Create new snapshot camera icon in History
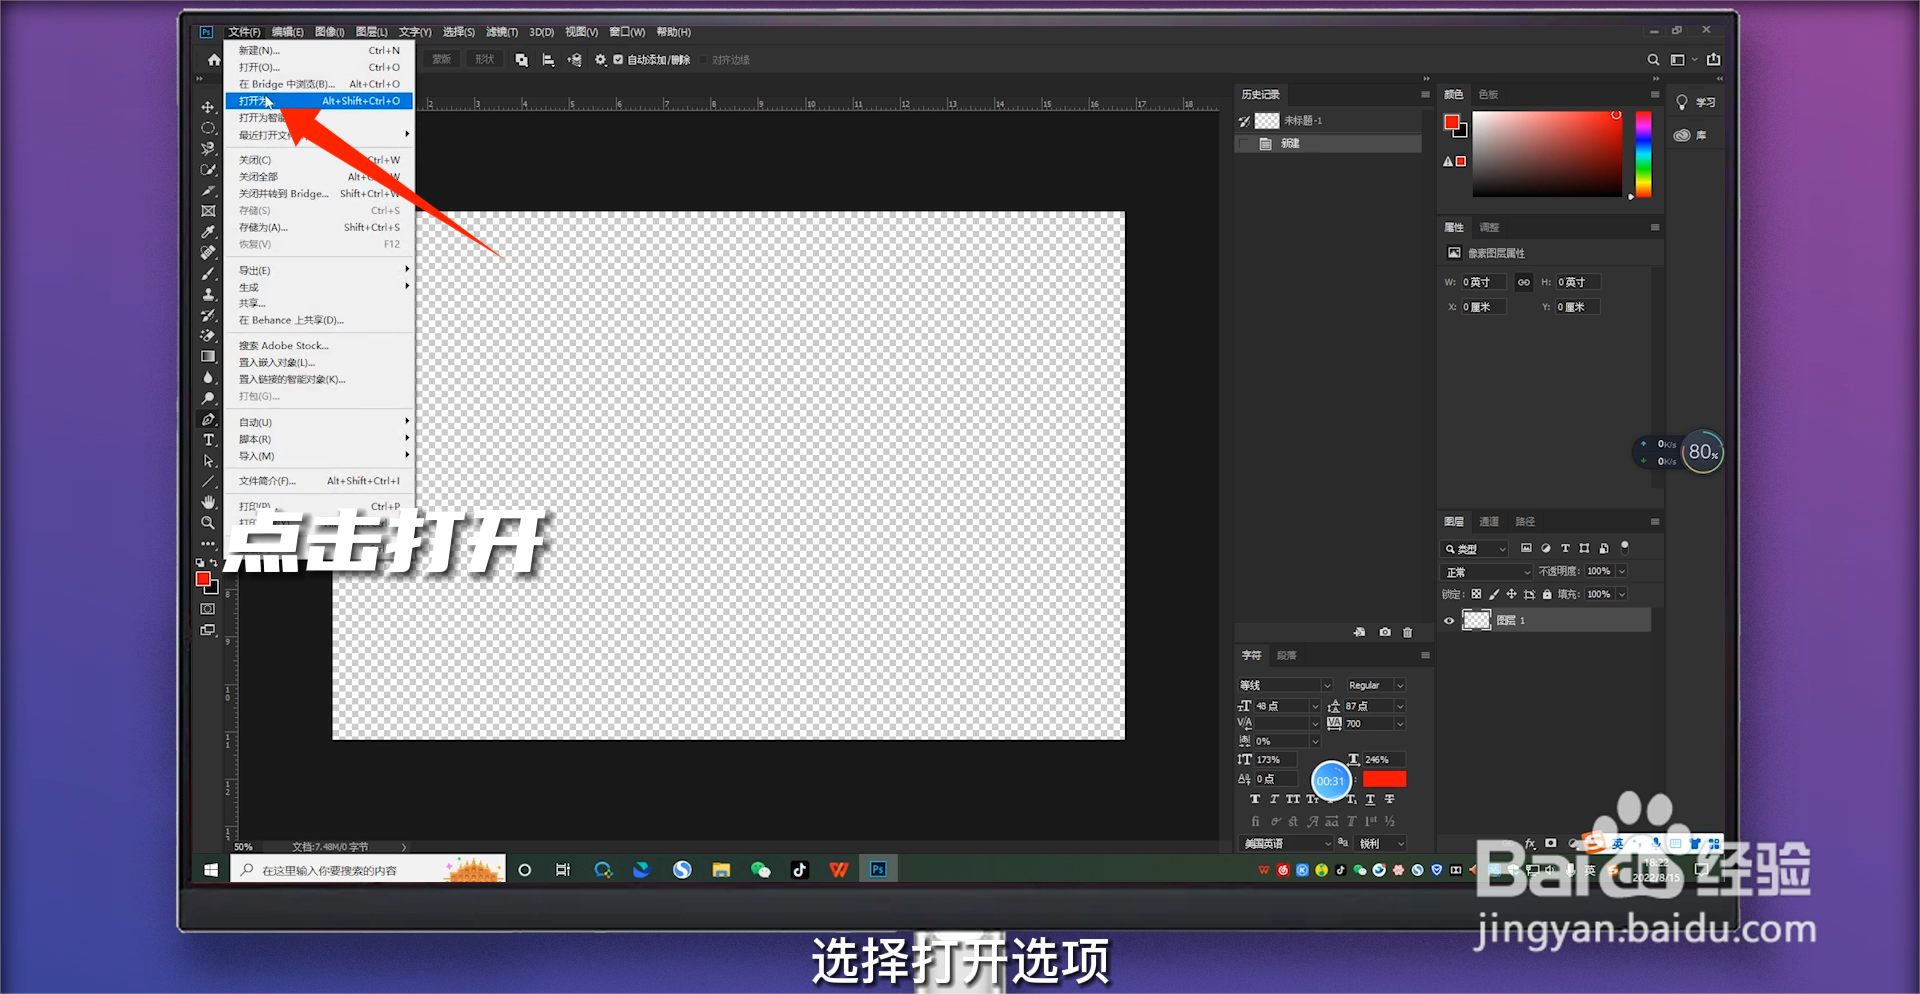 pyautogui.click(x=1385, y=632)
